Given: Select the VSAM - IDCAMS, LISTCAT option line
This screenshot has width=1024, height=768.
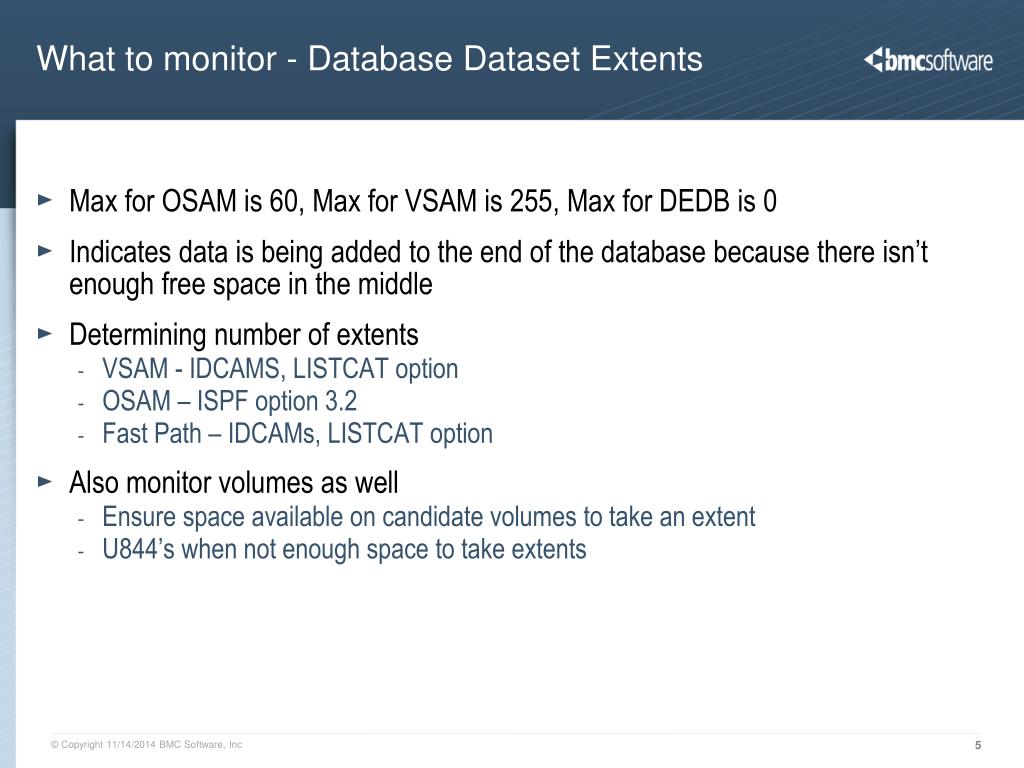Looking at the screenshot, I should [x=280, y=369].
